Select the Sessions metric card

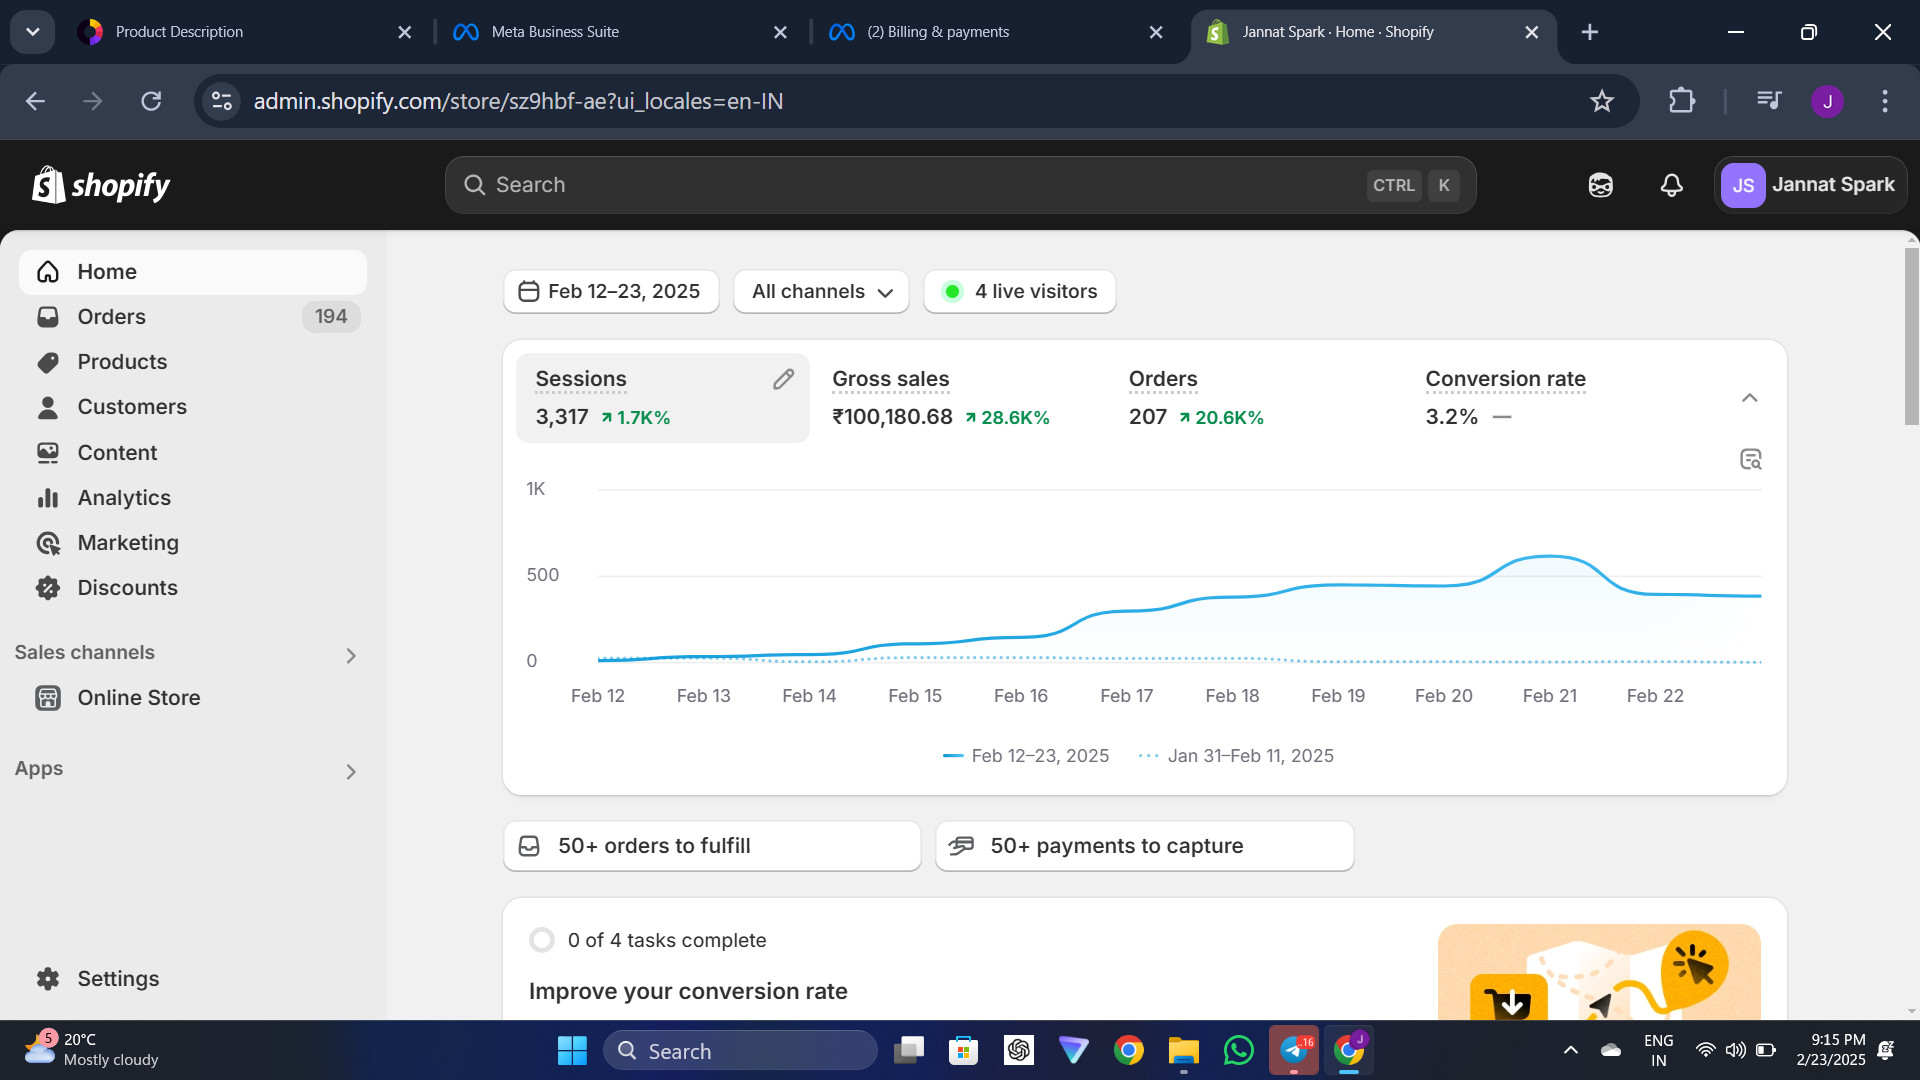tap(662, 398)
